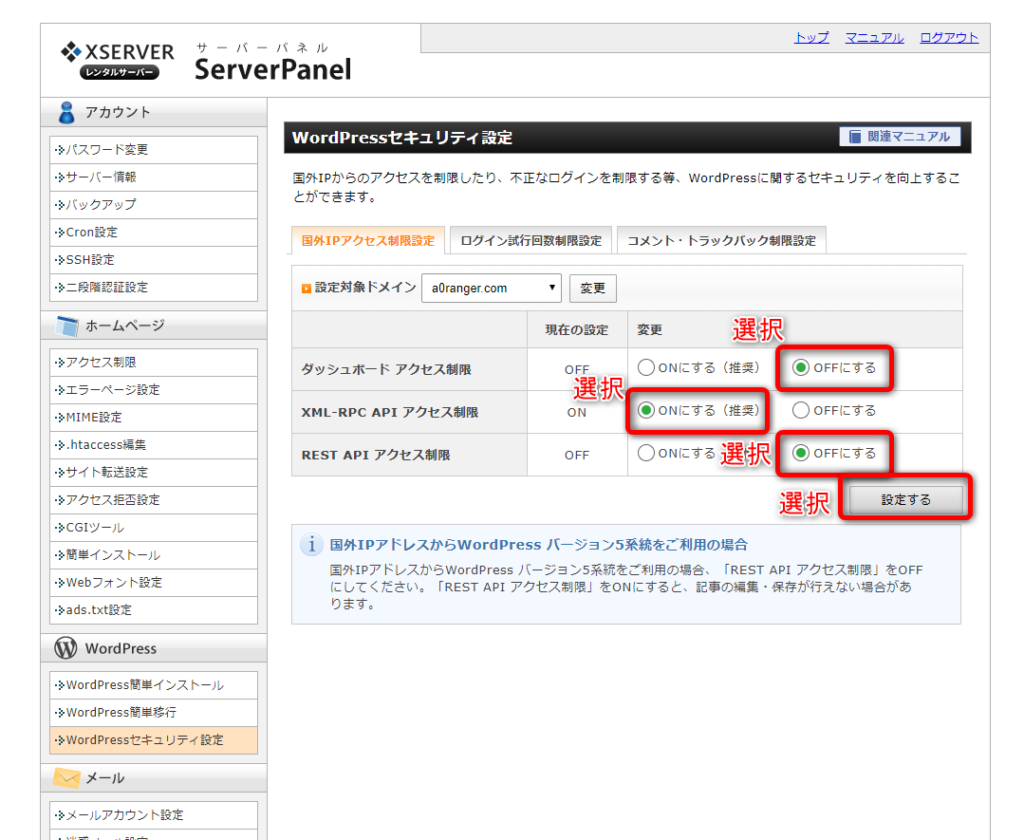Select ON for ダッシュボード アクセス制限
This screenshot has width=1024, height=840.
tap(646, 368)
